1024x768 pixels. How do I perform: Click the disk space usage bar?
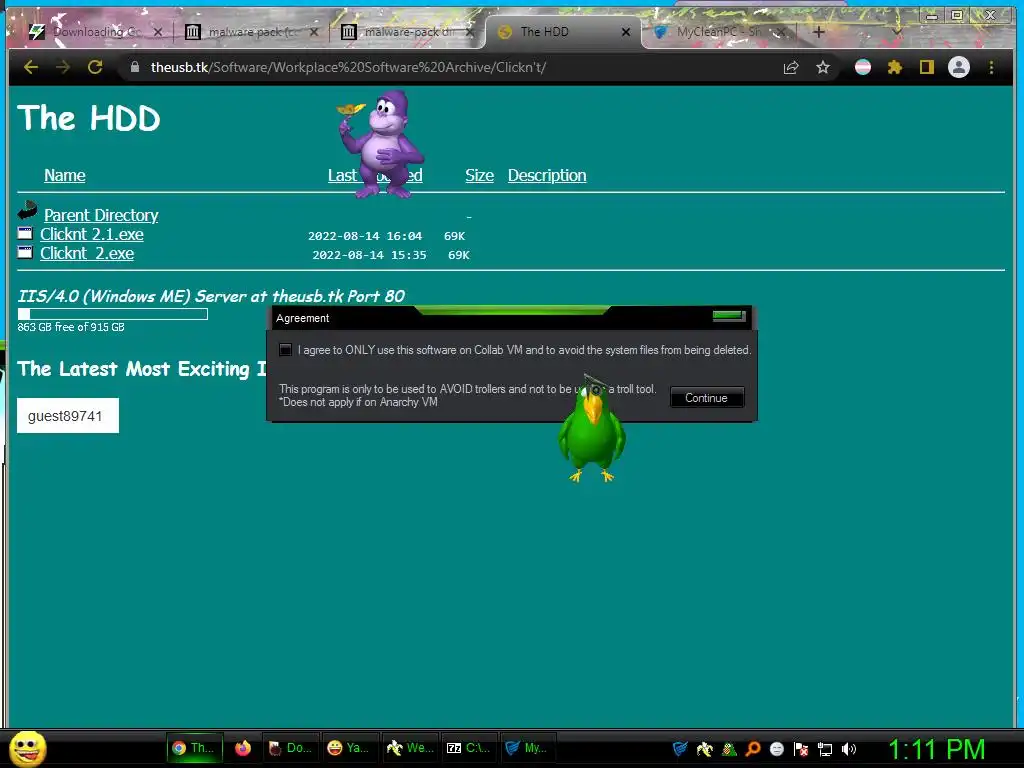[112, 314]
